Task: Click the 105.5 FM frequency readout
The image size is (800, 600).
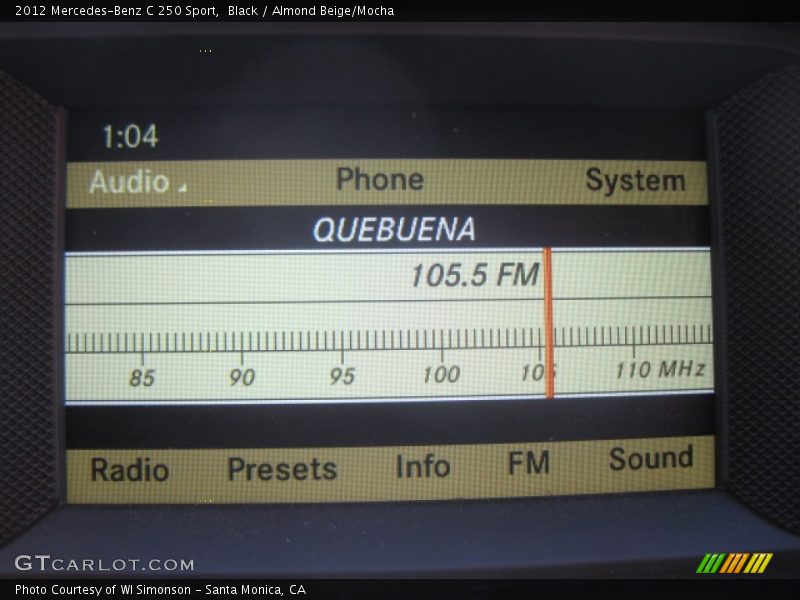Action: (474, 275)
